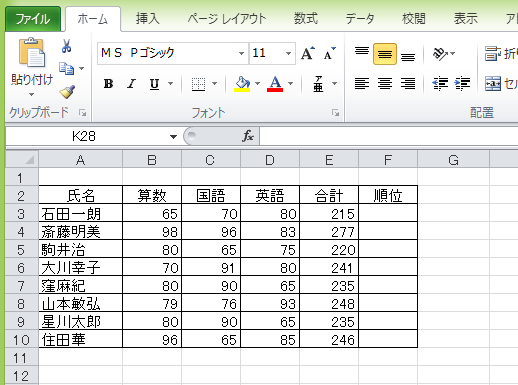The height and width of the screenshot is (385, 518).
Task: Select the 順位 header cell
Action: pyautogui.click(x=388, y=195)
